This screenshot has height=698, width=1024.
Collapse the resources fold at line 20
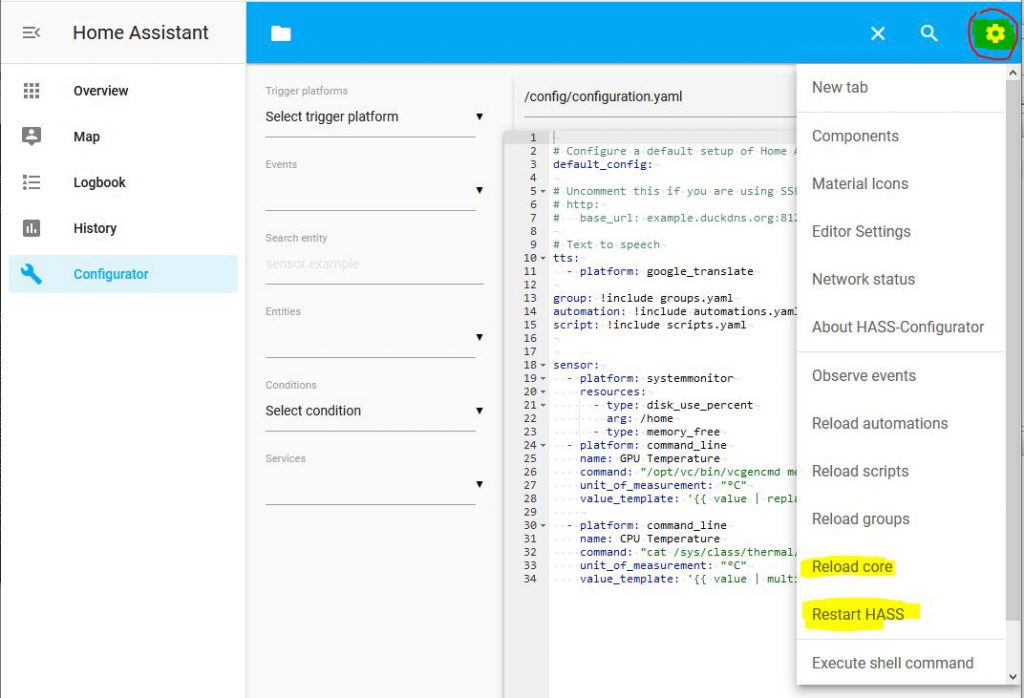tap(543, 392)
